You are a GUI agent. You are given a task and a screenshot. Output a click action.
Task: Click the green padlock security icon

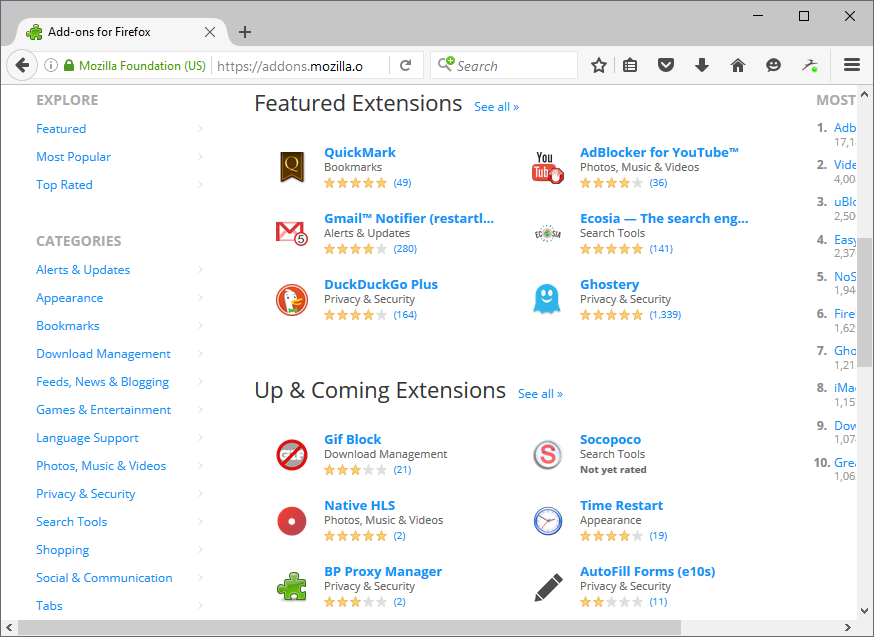(69, 66)
